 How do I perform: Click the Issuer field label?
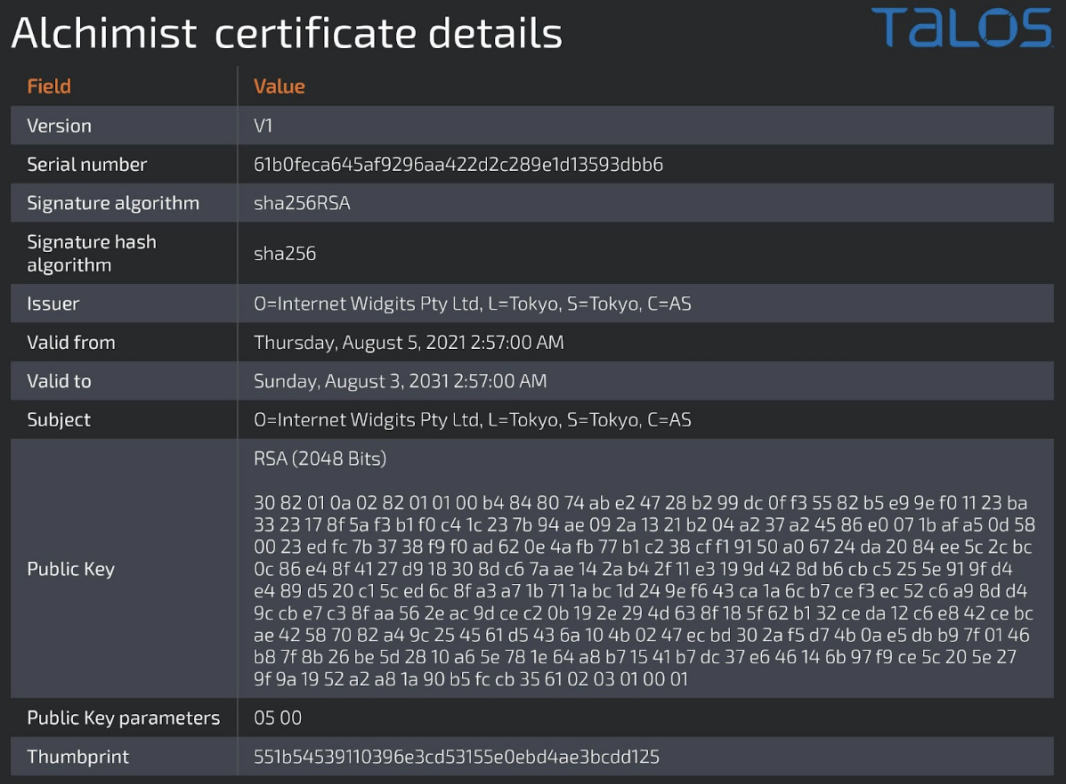click(x=53, y=303)
